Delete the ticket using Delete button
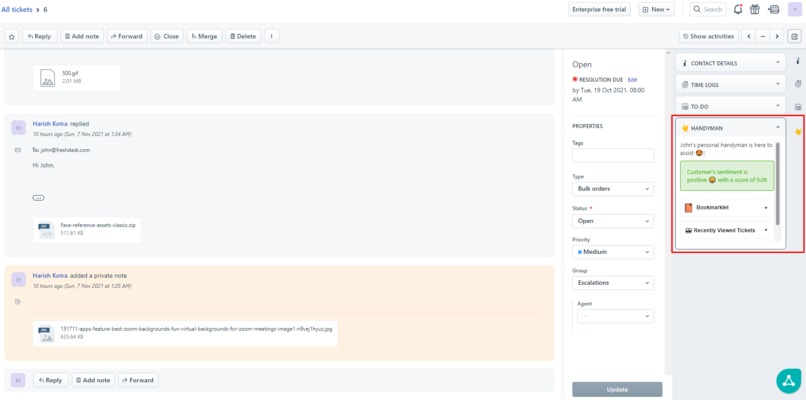Image resolution: width=806 pixels, height=400 pixels. coord(243,37)
